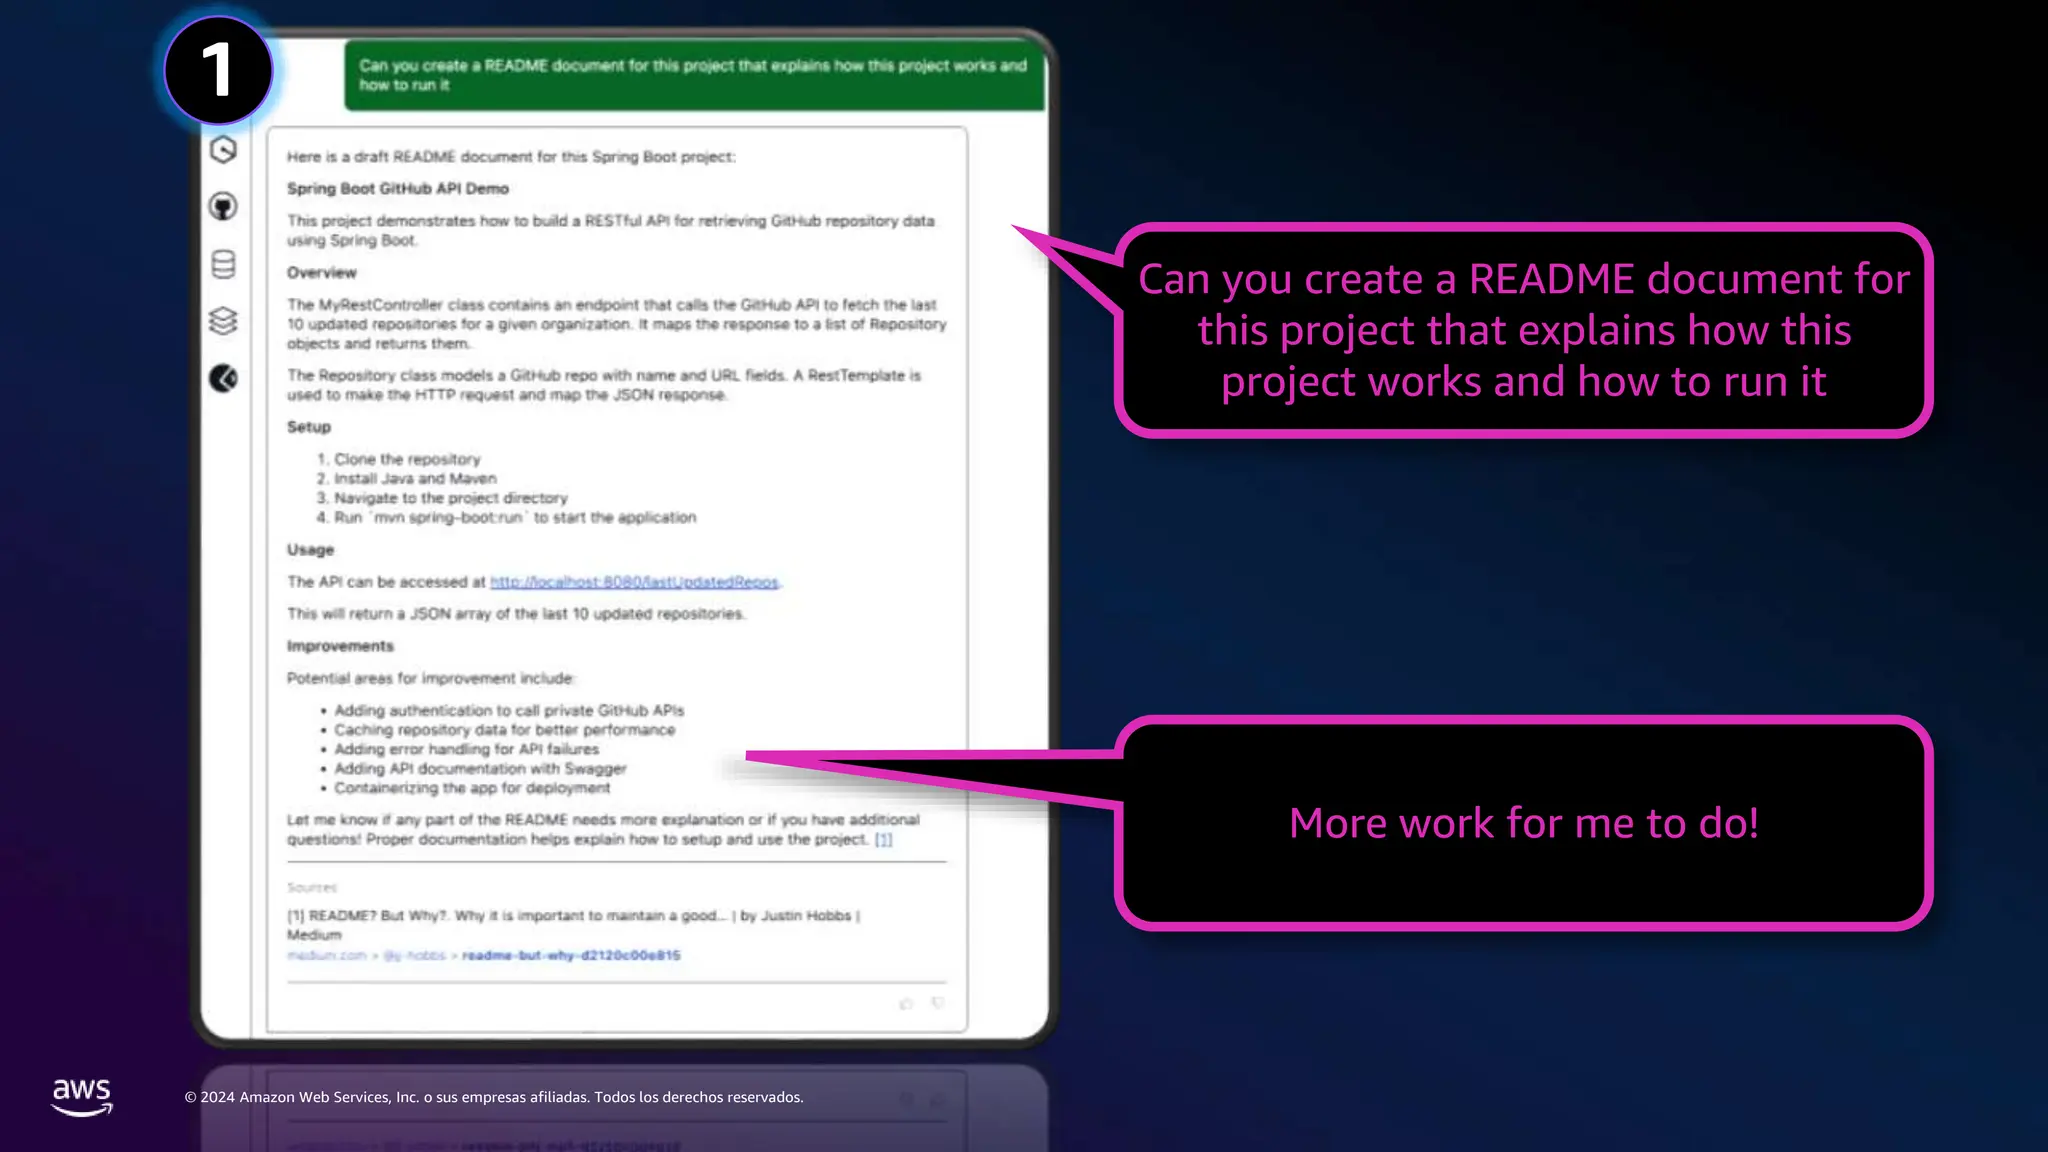This screenshot has height=1152, width=2048.
Task: Give thumbs up to the README response
Action: (x=906, y=1003)
